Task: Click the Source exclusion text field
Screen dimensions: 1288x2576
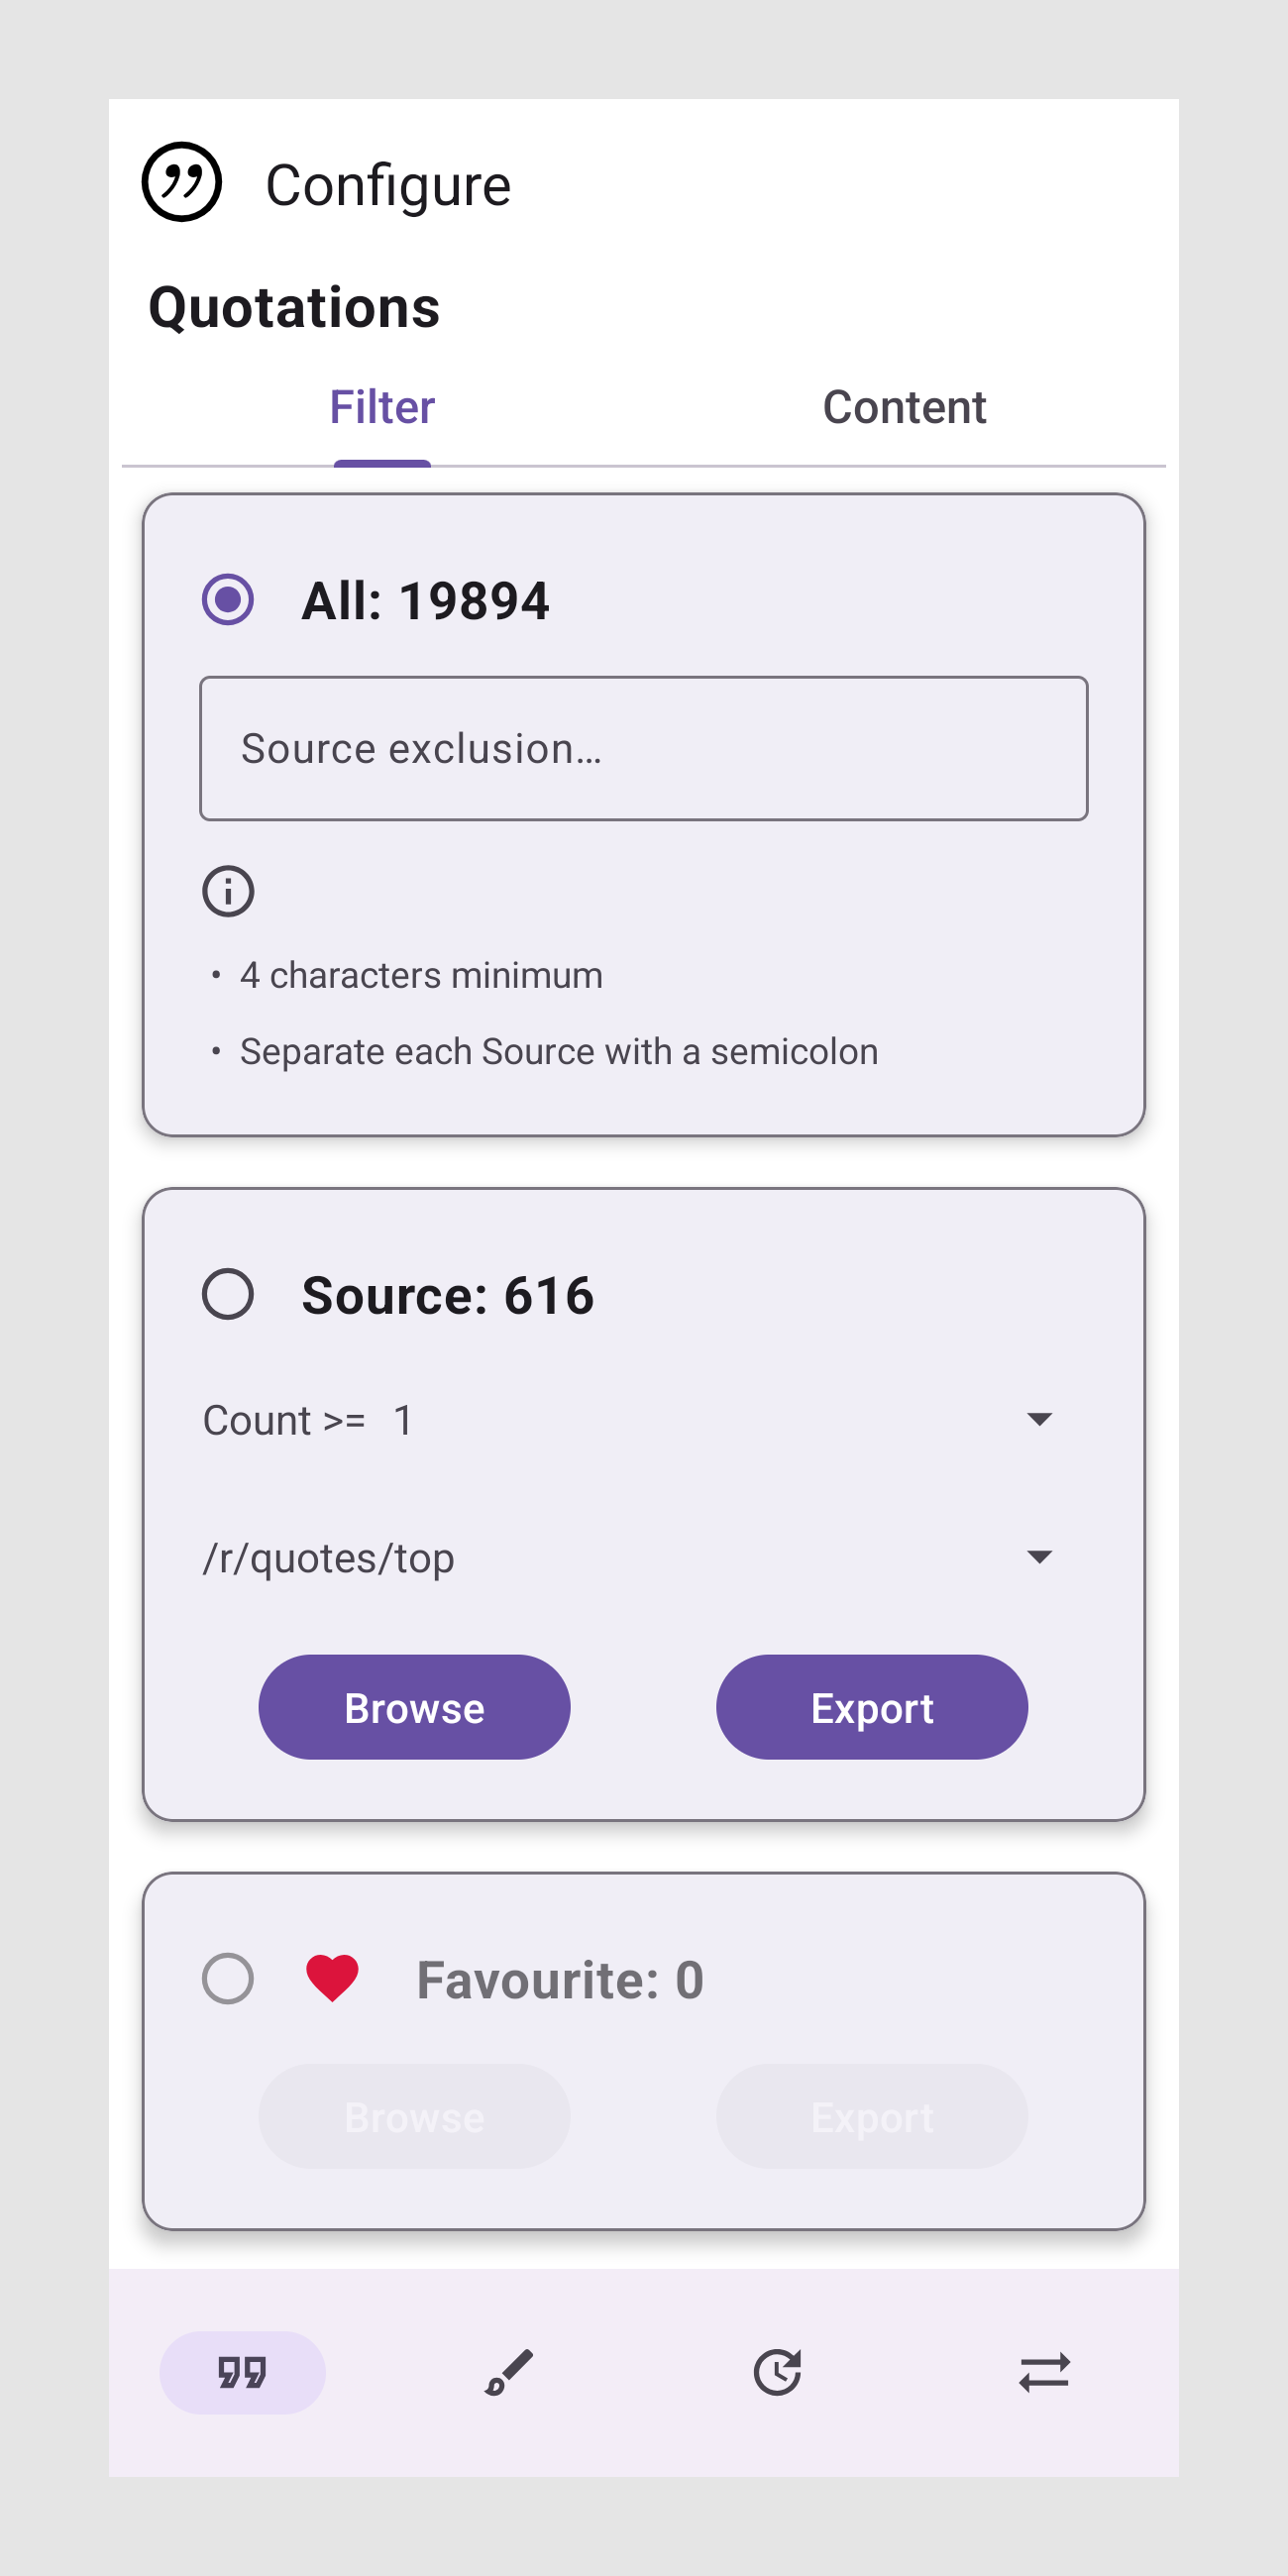Action: pyautogui.click(x=643, y=749)
